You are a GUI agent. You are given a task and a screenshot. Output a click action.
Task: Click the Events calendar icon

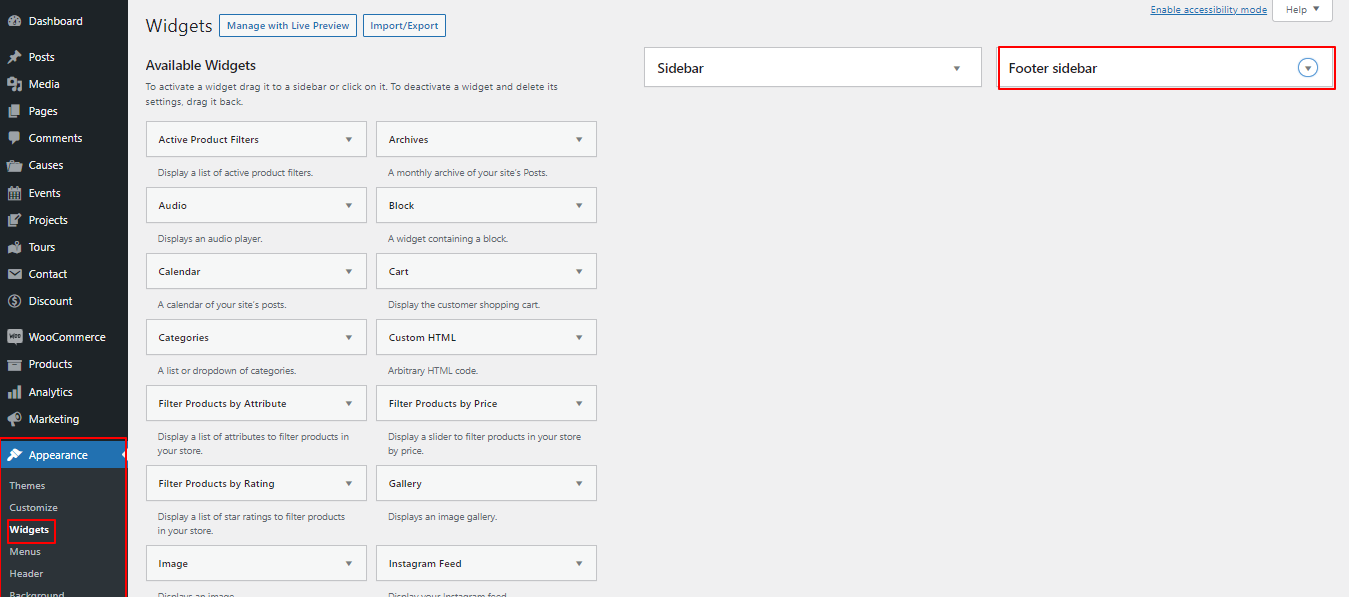14,193
